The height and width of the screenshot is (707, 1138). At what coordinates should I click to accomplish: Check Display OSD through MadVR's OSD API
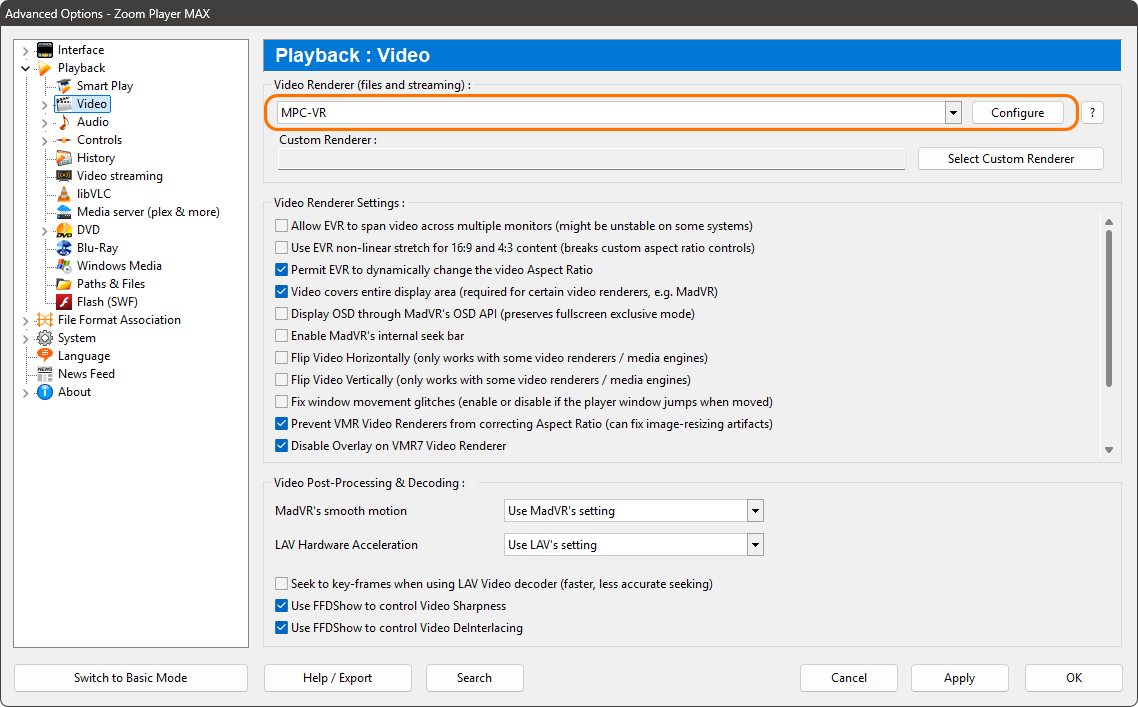(x=282, y=314)
